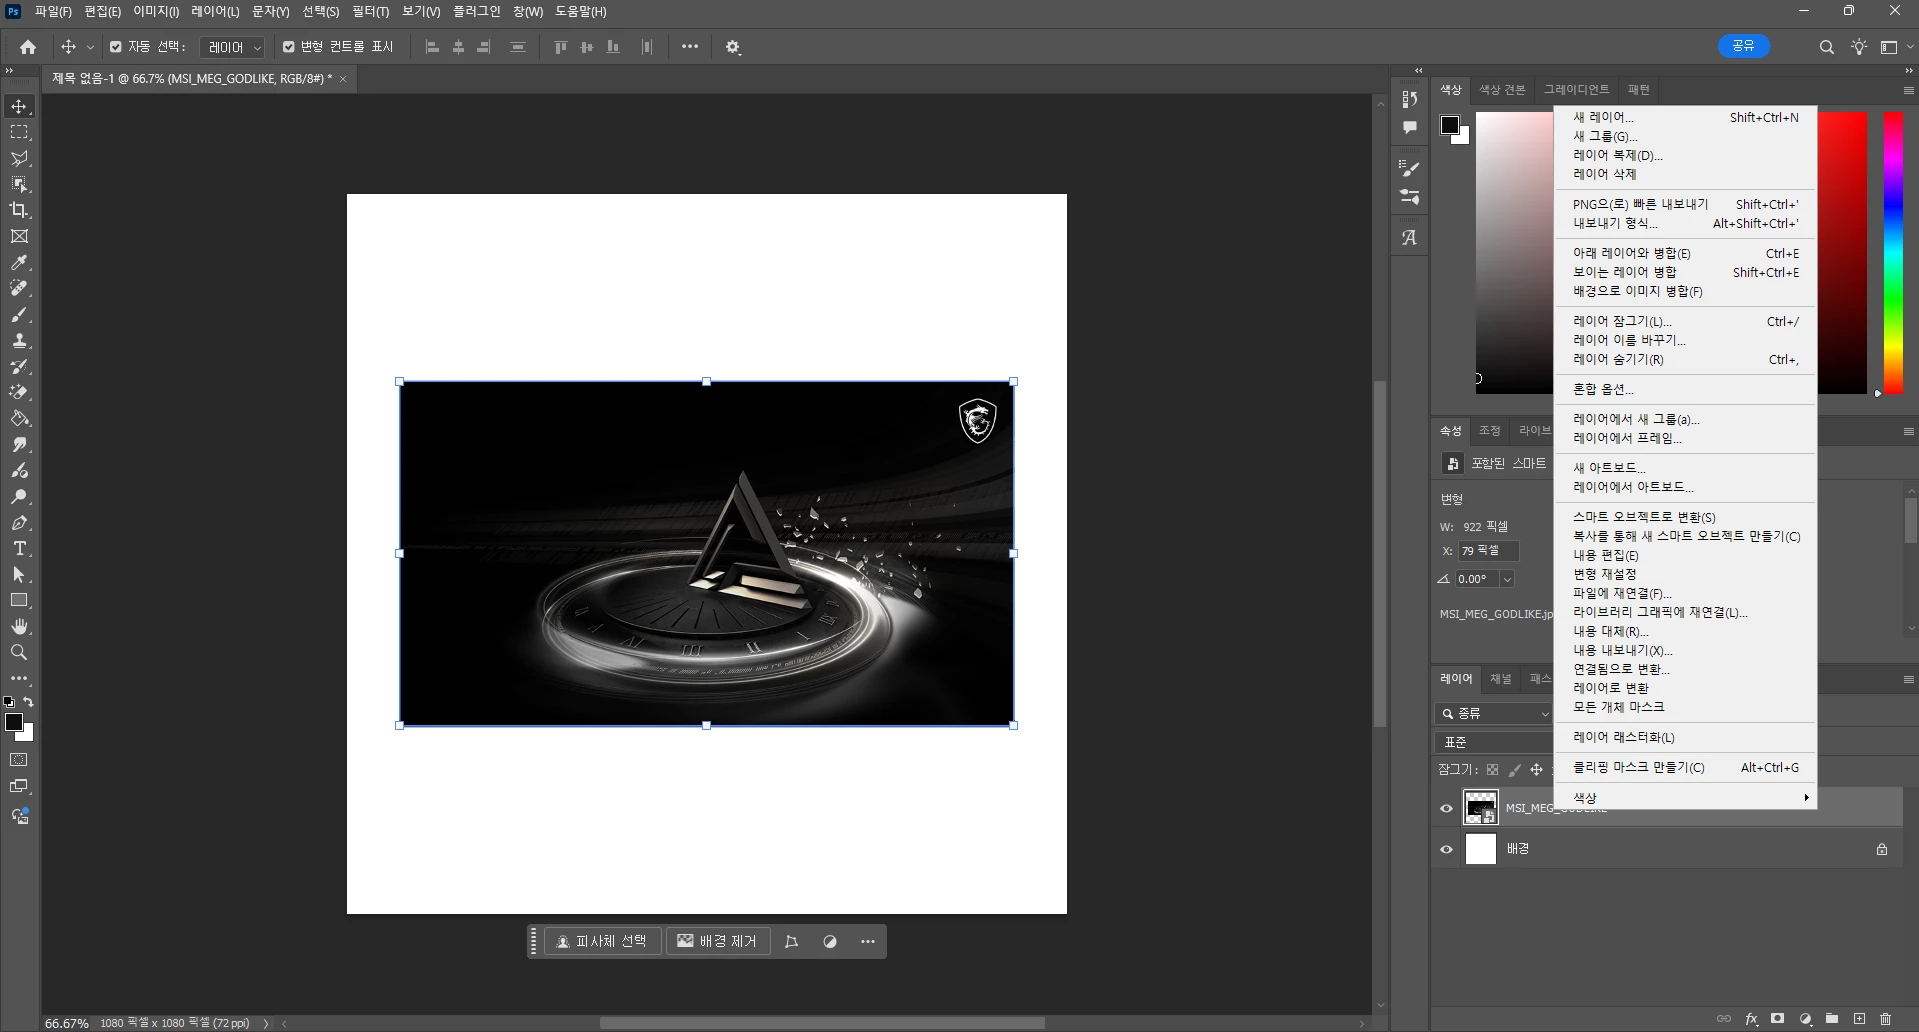Open the Color panel hamburger menu

click(1908, 90)
